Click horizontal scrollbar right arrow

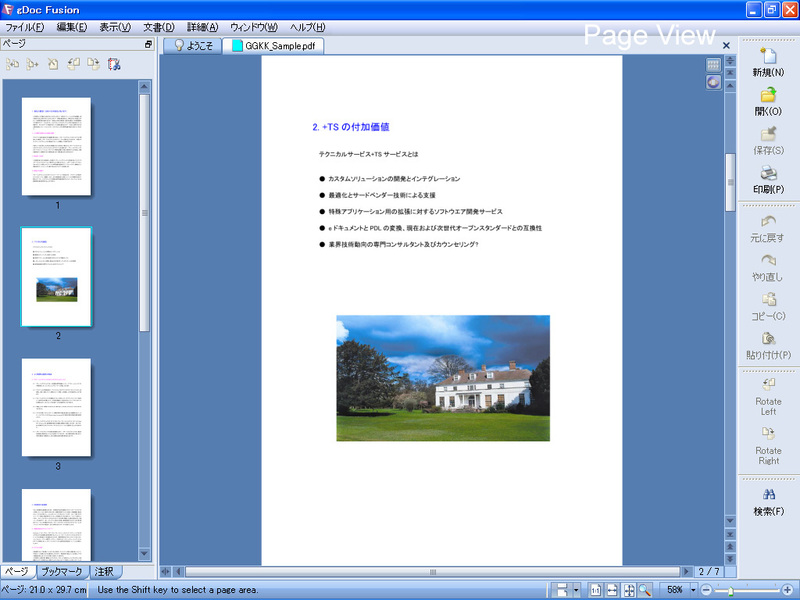pos(687,572)
